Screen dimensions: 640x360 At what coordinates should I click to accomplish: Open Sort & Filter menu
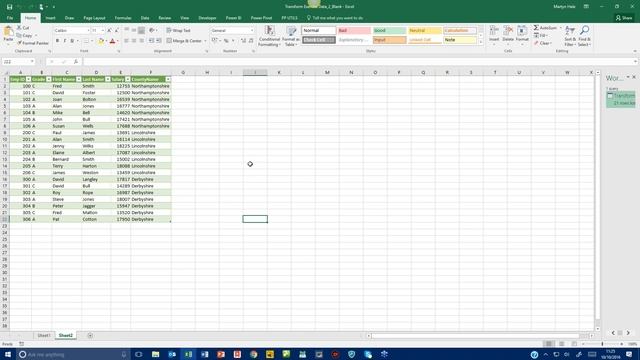pyautogui.click(x=570, y=36)
